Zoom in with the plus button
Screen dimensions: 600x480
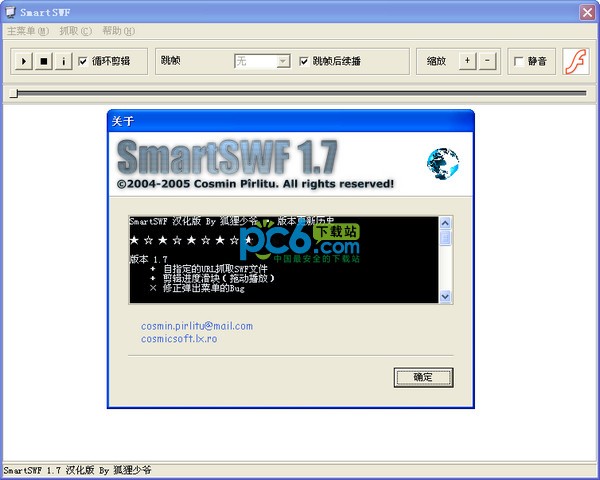tap(467, 60)
